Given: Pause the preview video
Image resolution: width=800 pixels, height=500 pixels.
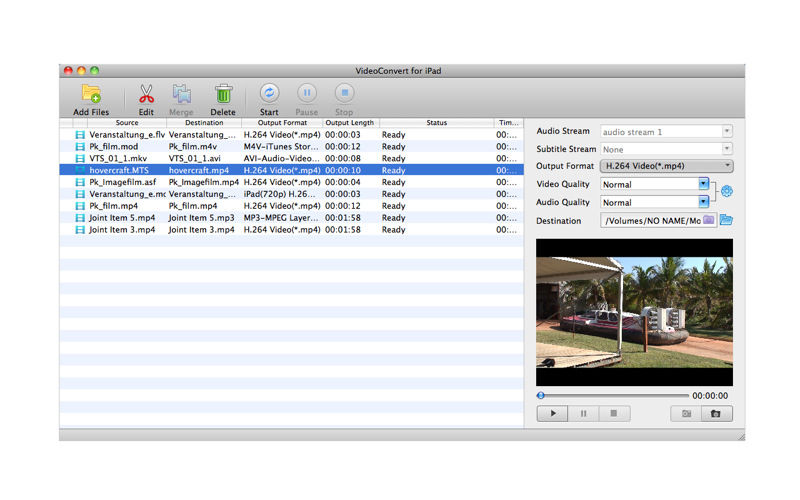Looking at the screenshot, I should tap(583, 413).
